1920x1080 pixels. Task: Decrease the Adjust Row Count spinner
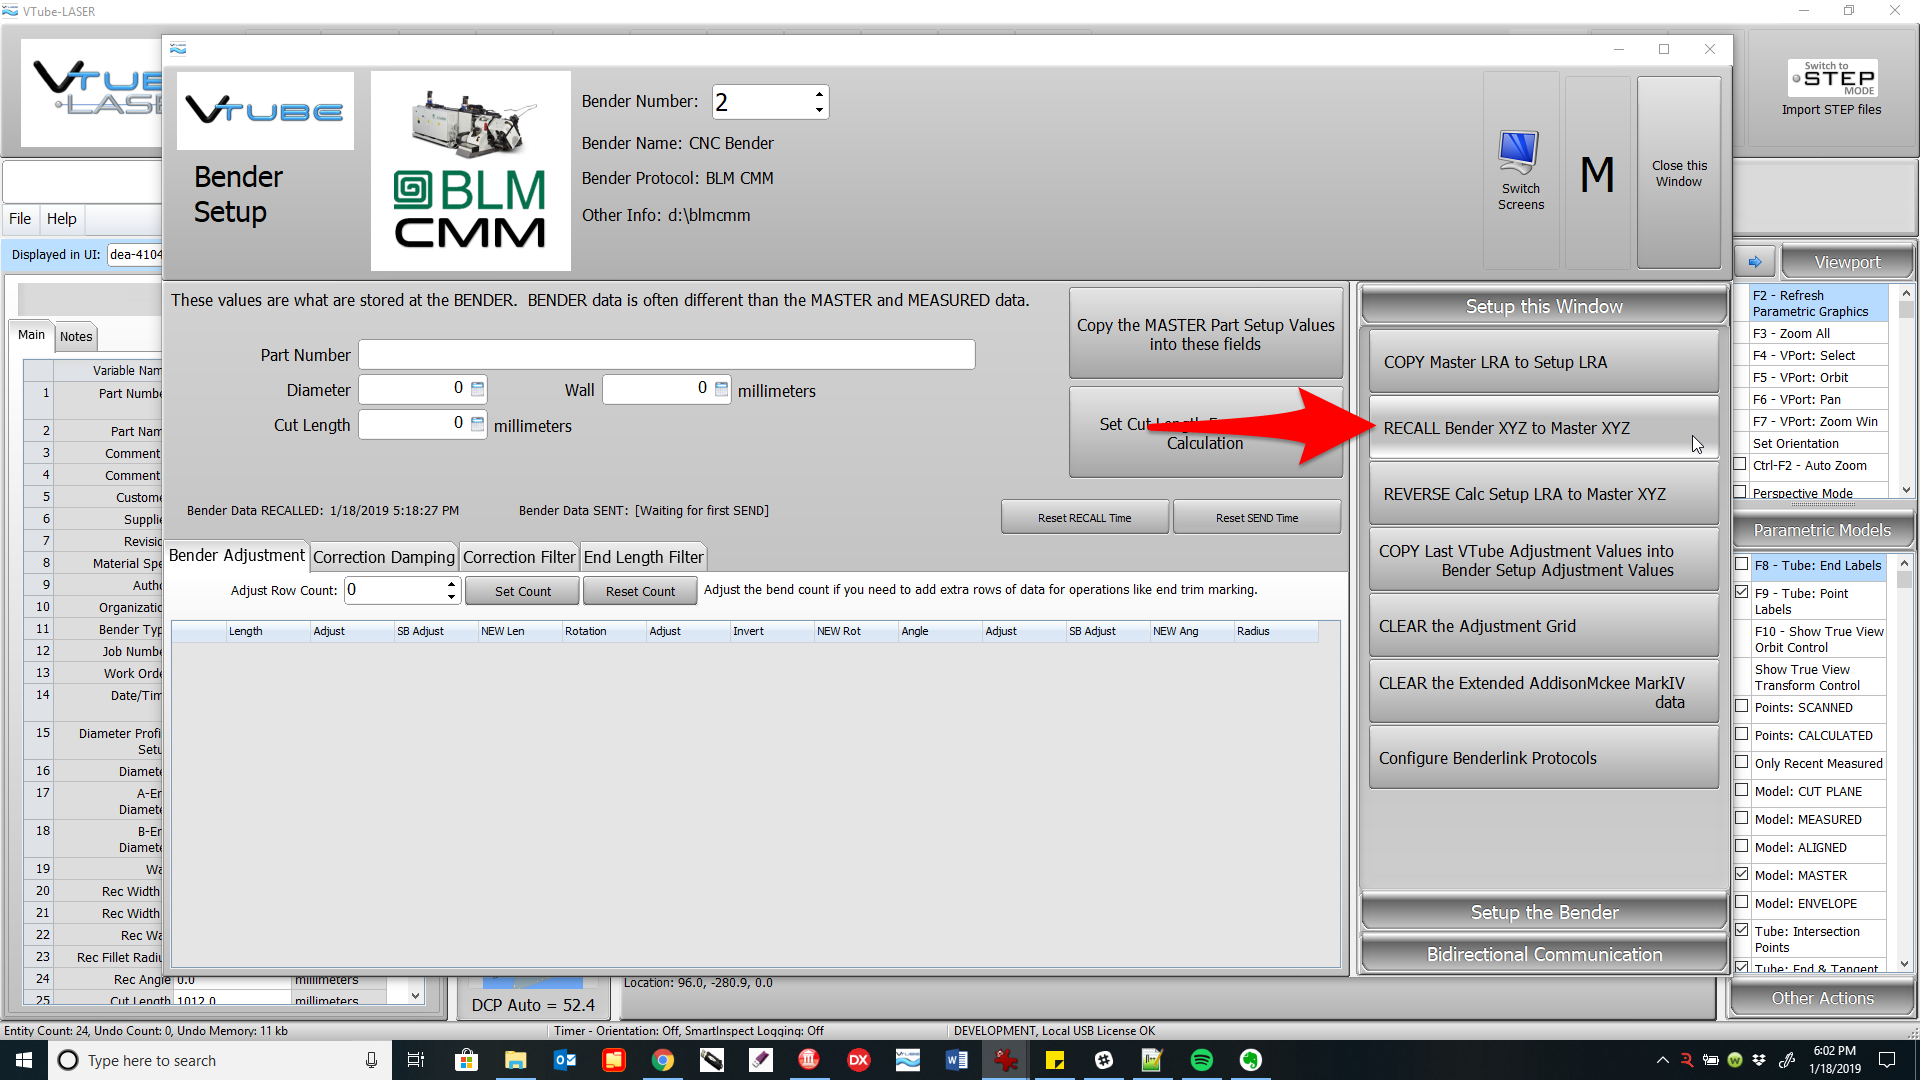point(452,597)
